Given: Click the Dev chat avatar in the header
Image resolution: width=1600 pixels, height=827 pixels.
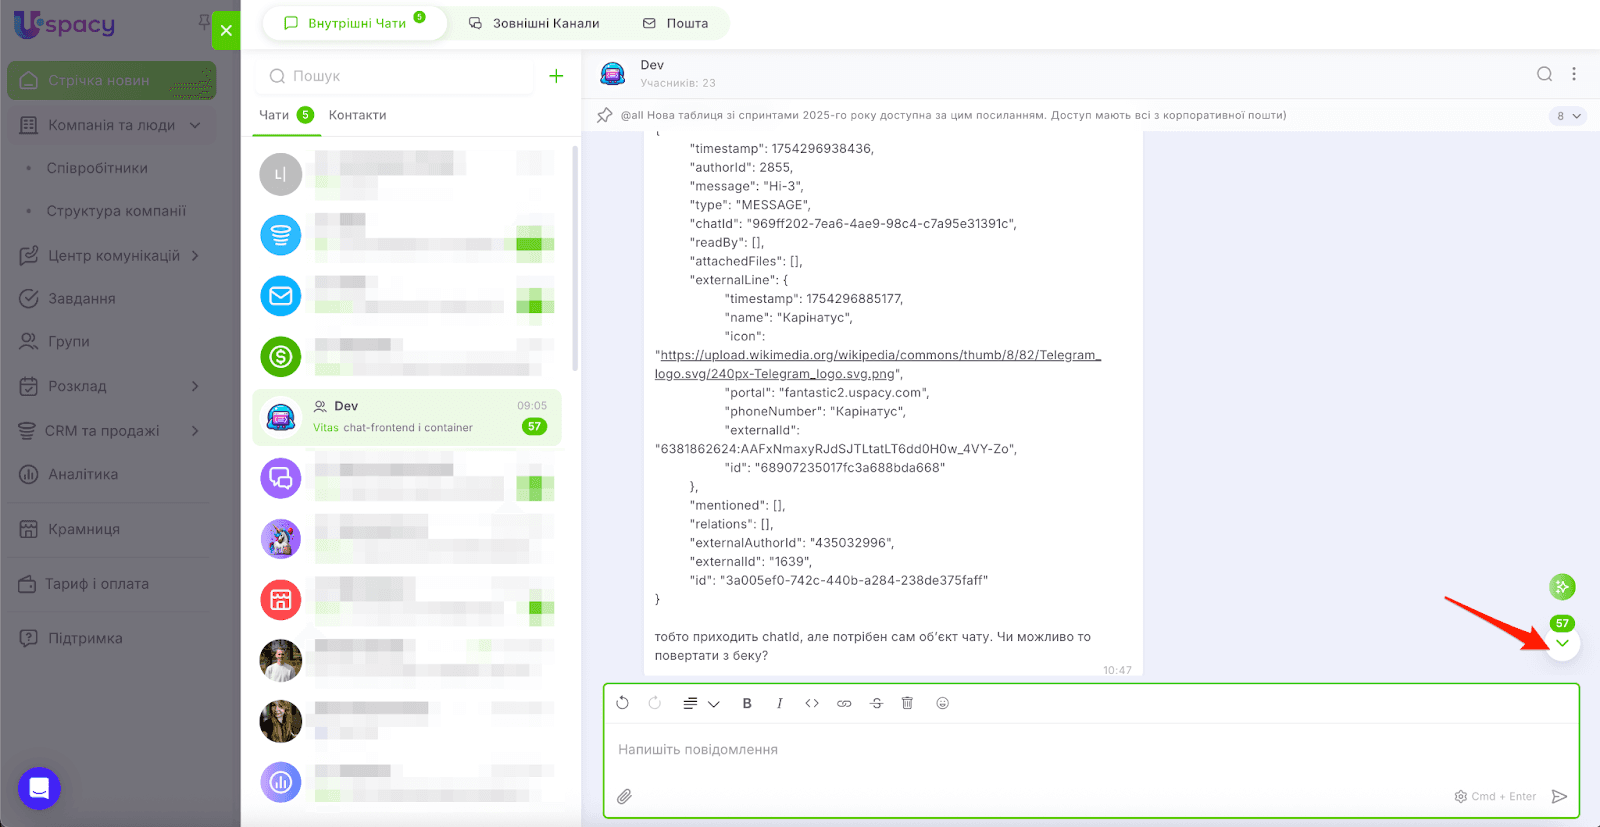Looking at the screenshot, I should [612, 74].
